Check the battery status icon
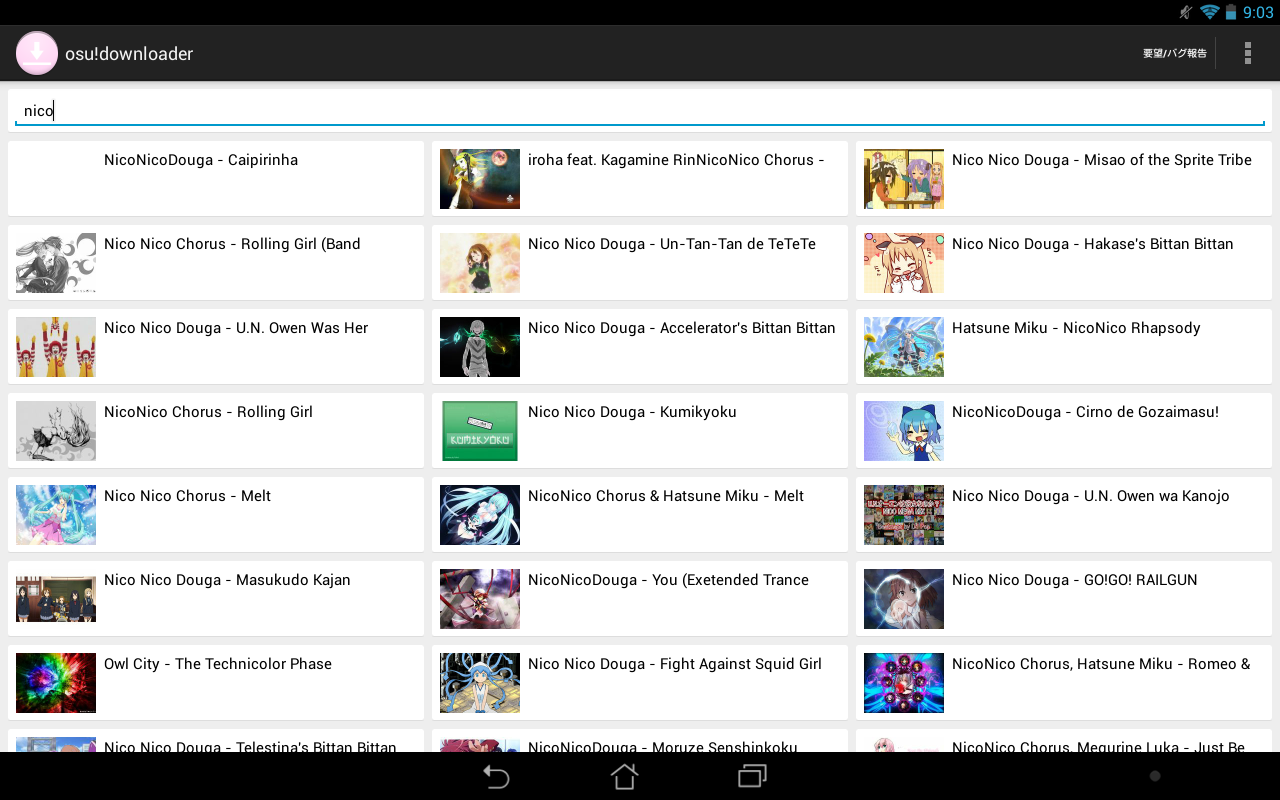Image resolution: width=1280 pixels, height=800 pixels. [x=1231, y=12]
